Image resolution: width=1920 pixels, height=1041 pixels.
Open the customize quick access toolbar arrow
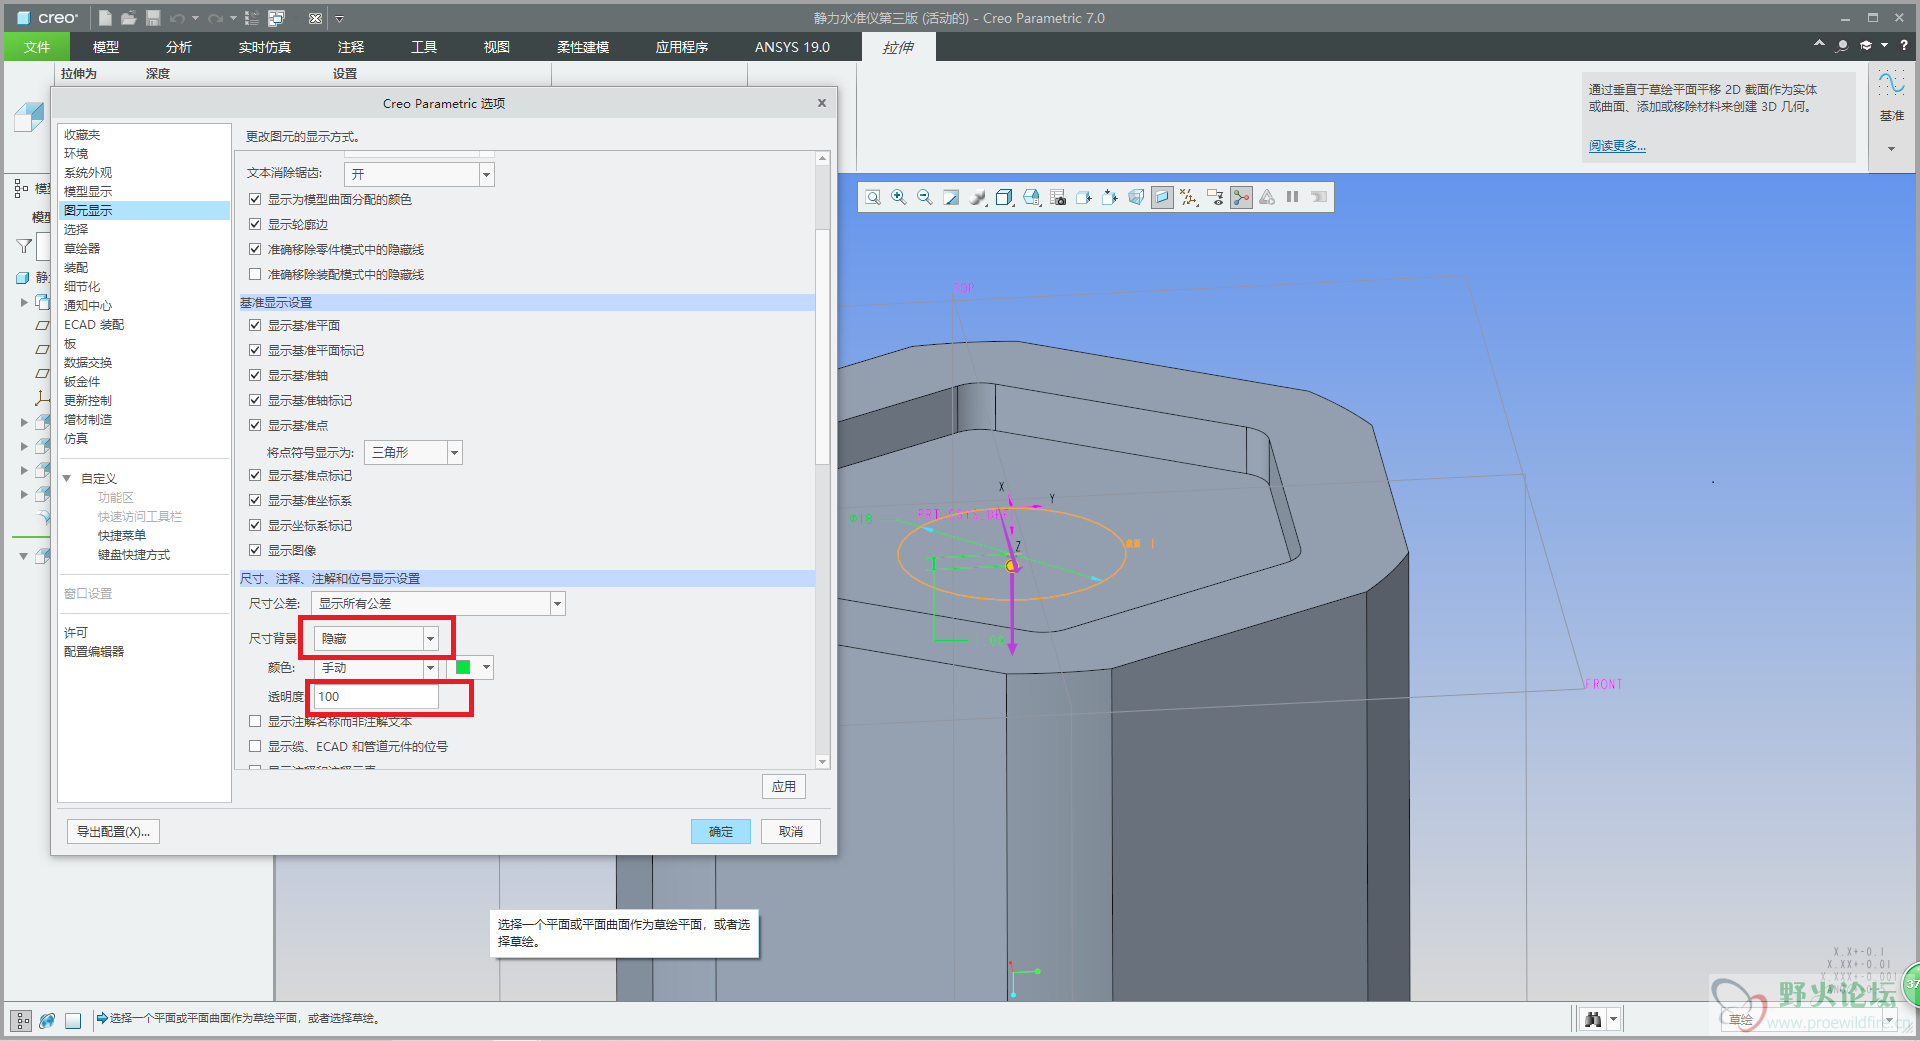click(339, 18)
